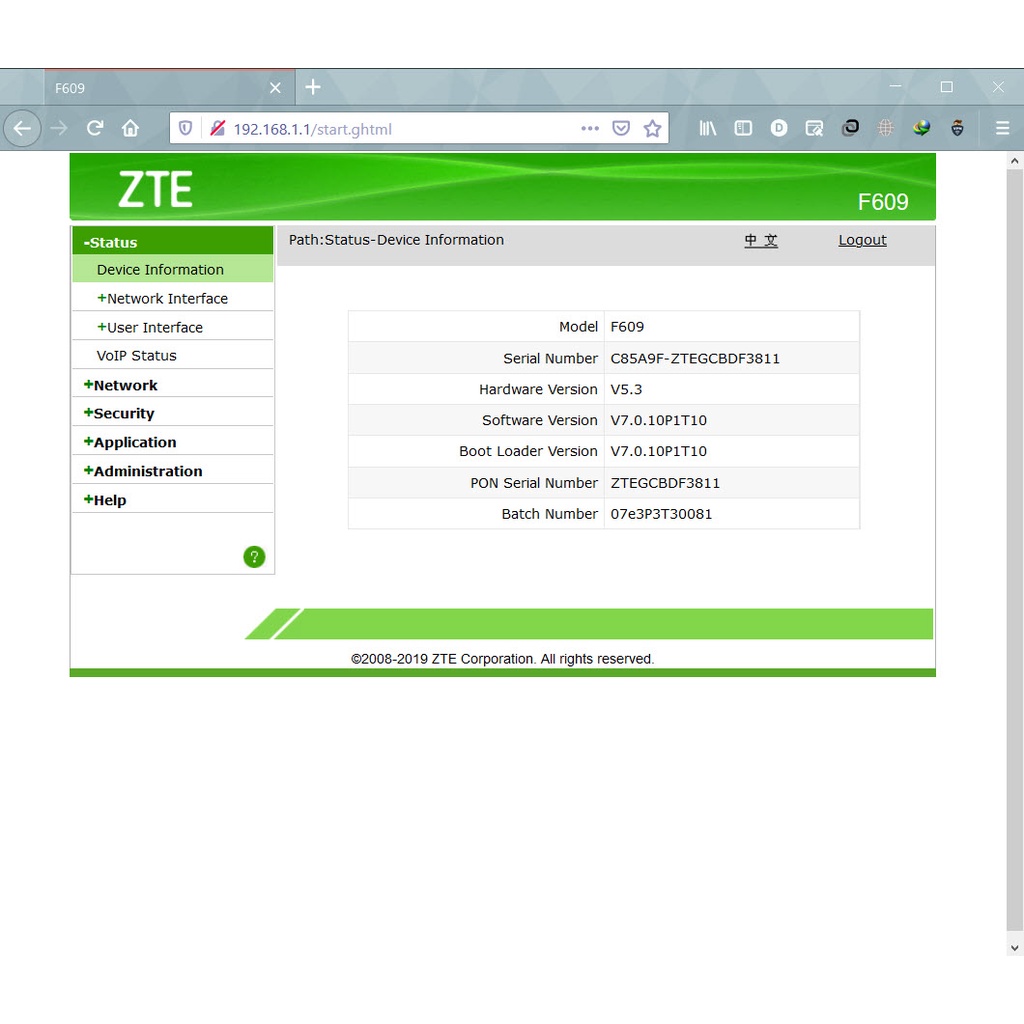Bookmark this page with star icon

[x=652, y=128]
